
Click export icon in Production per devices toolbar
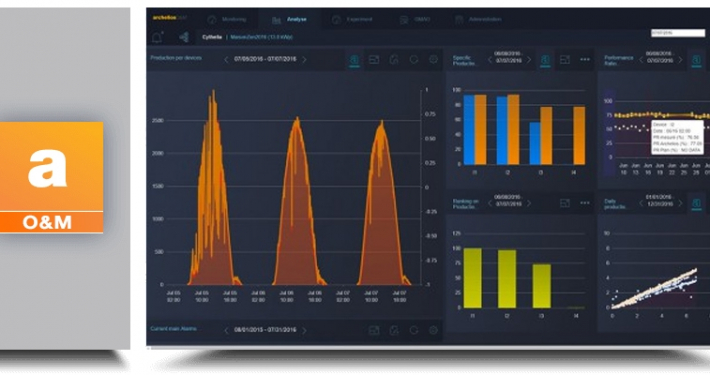393,59
